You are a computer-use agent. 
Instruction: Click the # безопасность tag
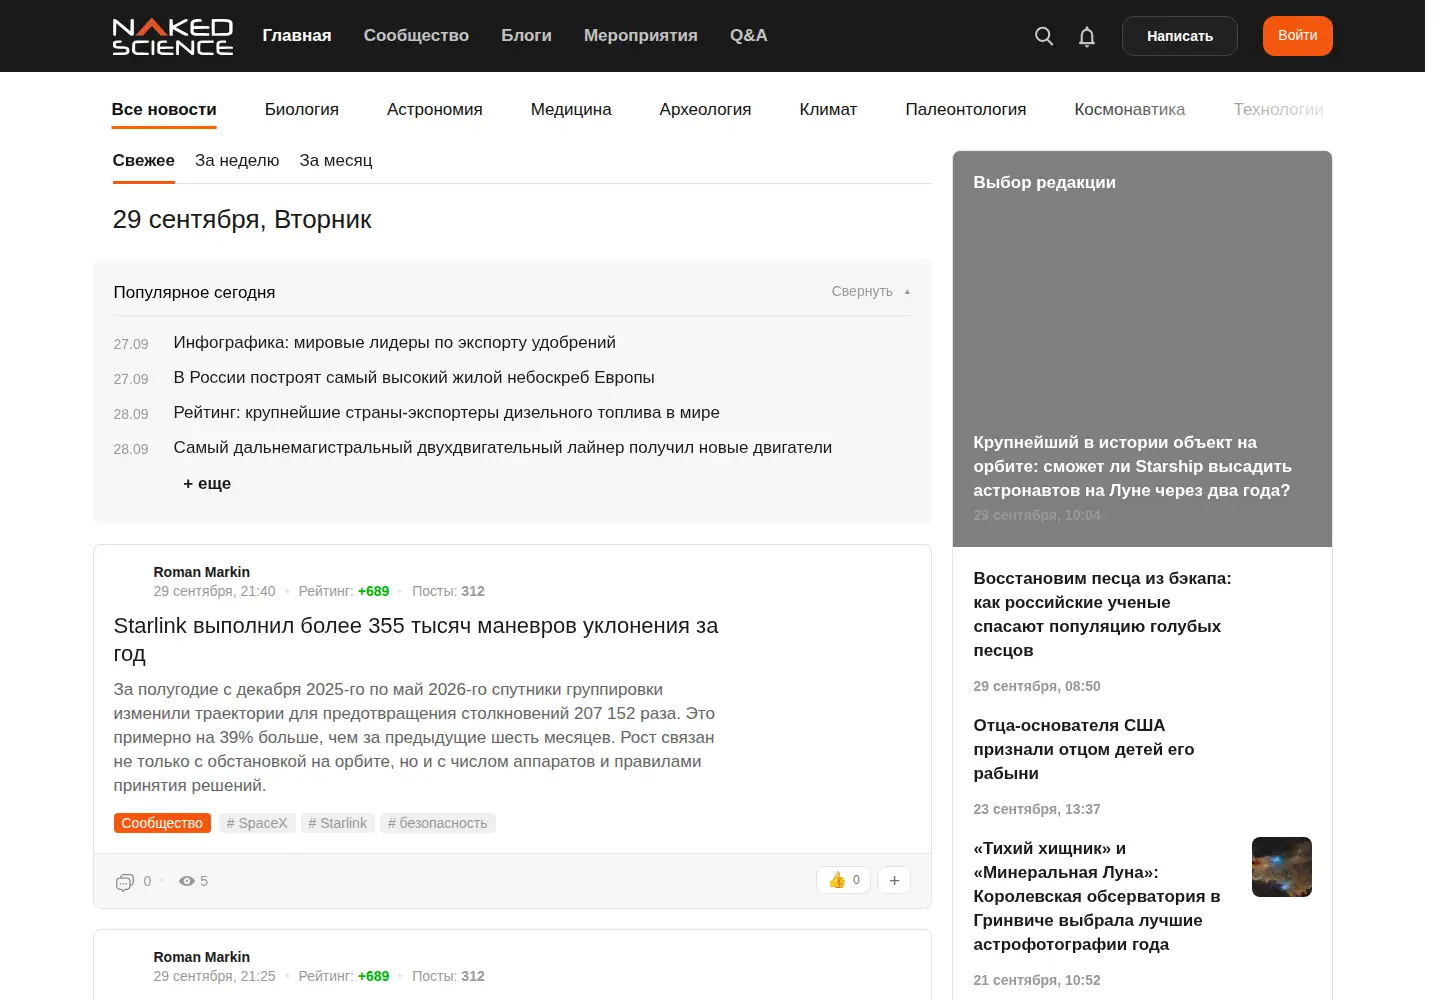click(x=438, y=823)
